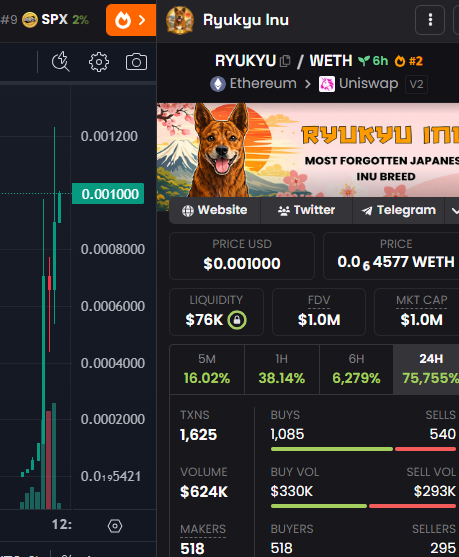The image size is (459, 557).
Task: Expand more links chevron next to Telegram
Action: 454,211
